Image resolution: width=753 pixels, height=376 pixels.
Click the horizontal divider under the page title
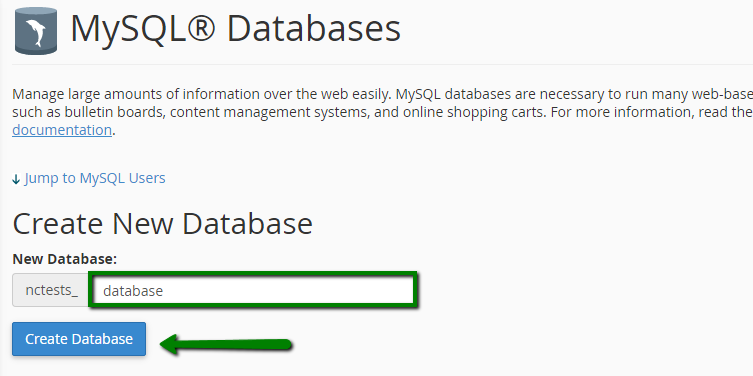382,64
